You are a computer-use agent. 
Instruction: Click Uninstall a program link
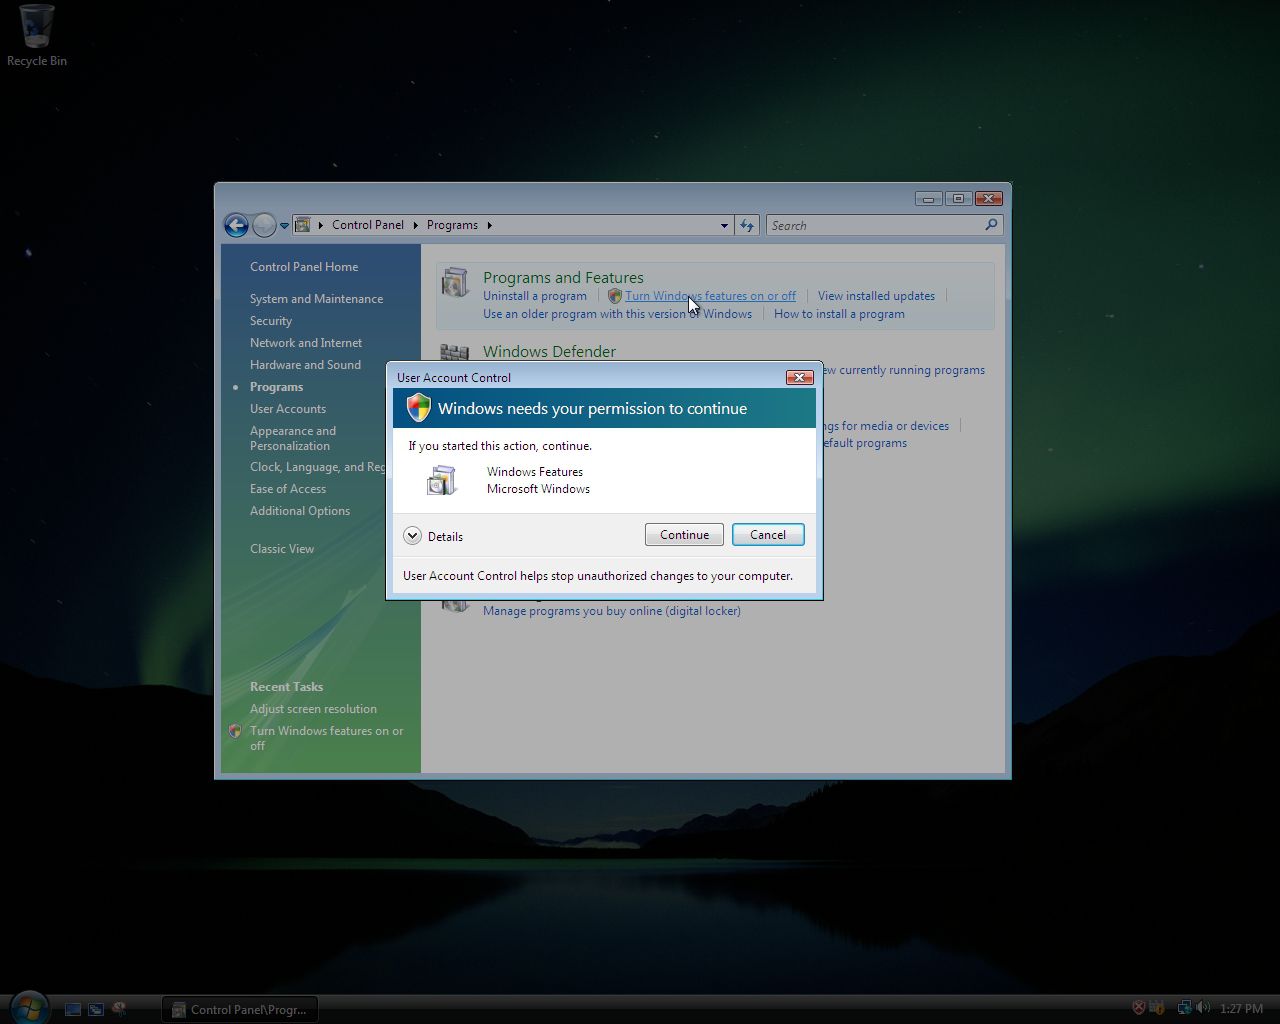pyautogui.click(x=535, y=296)
